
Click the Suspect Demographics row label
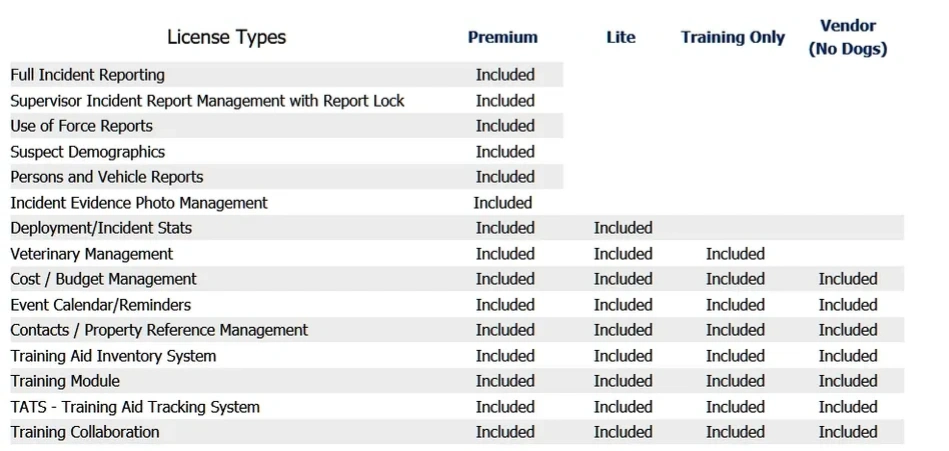click(88, 152)
